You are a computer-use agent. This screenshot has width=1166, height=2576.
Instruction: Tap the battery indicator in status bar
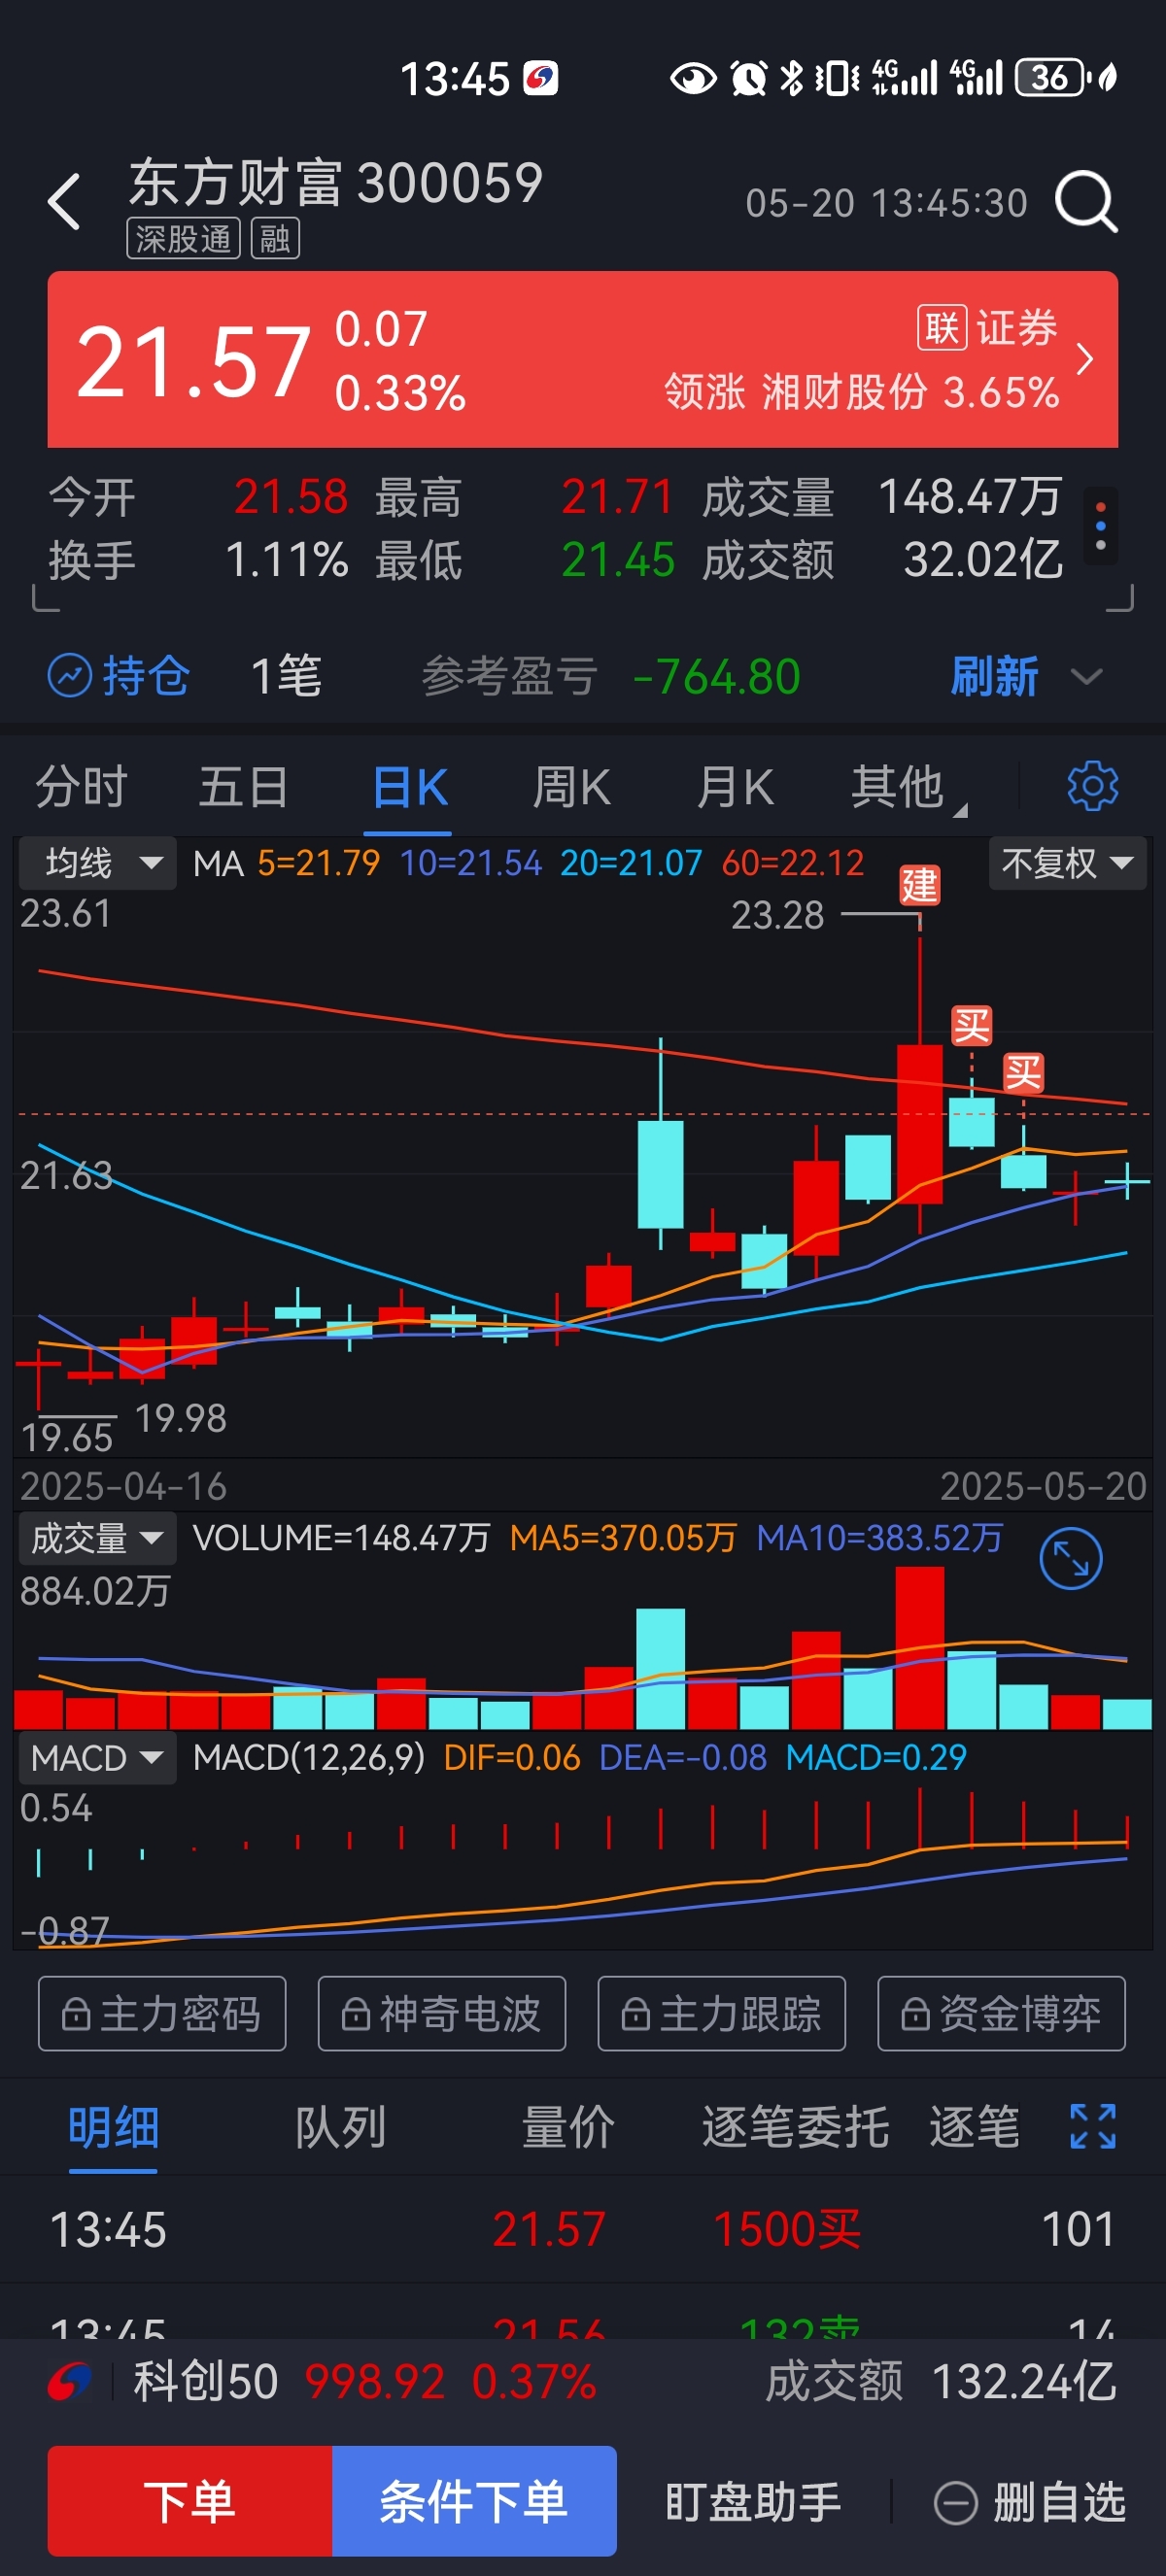1053,77
